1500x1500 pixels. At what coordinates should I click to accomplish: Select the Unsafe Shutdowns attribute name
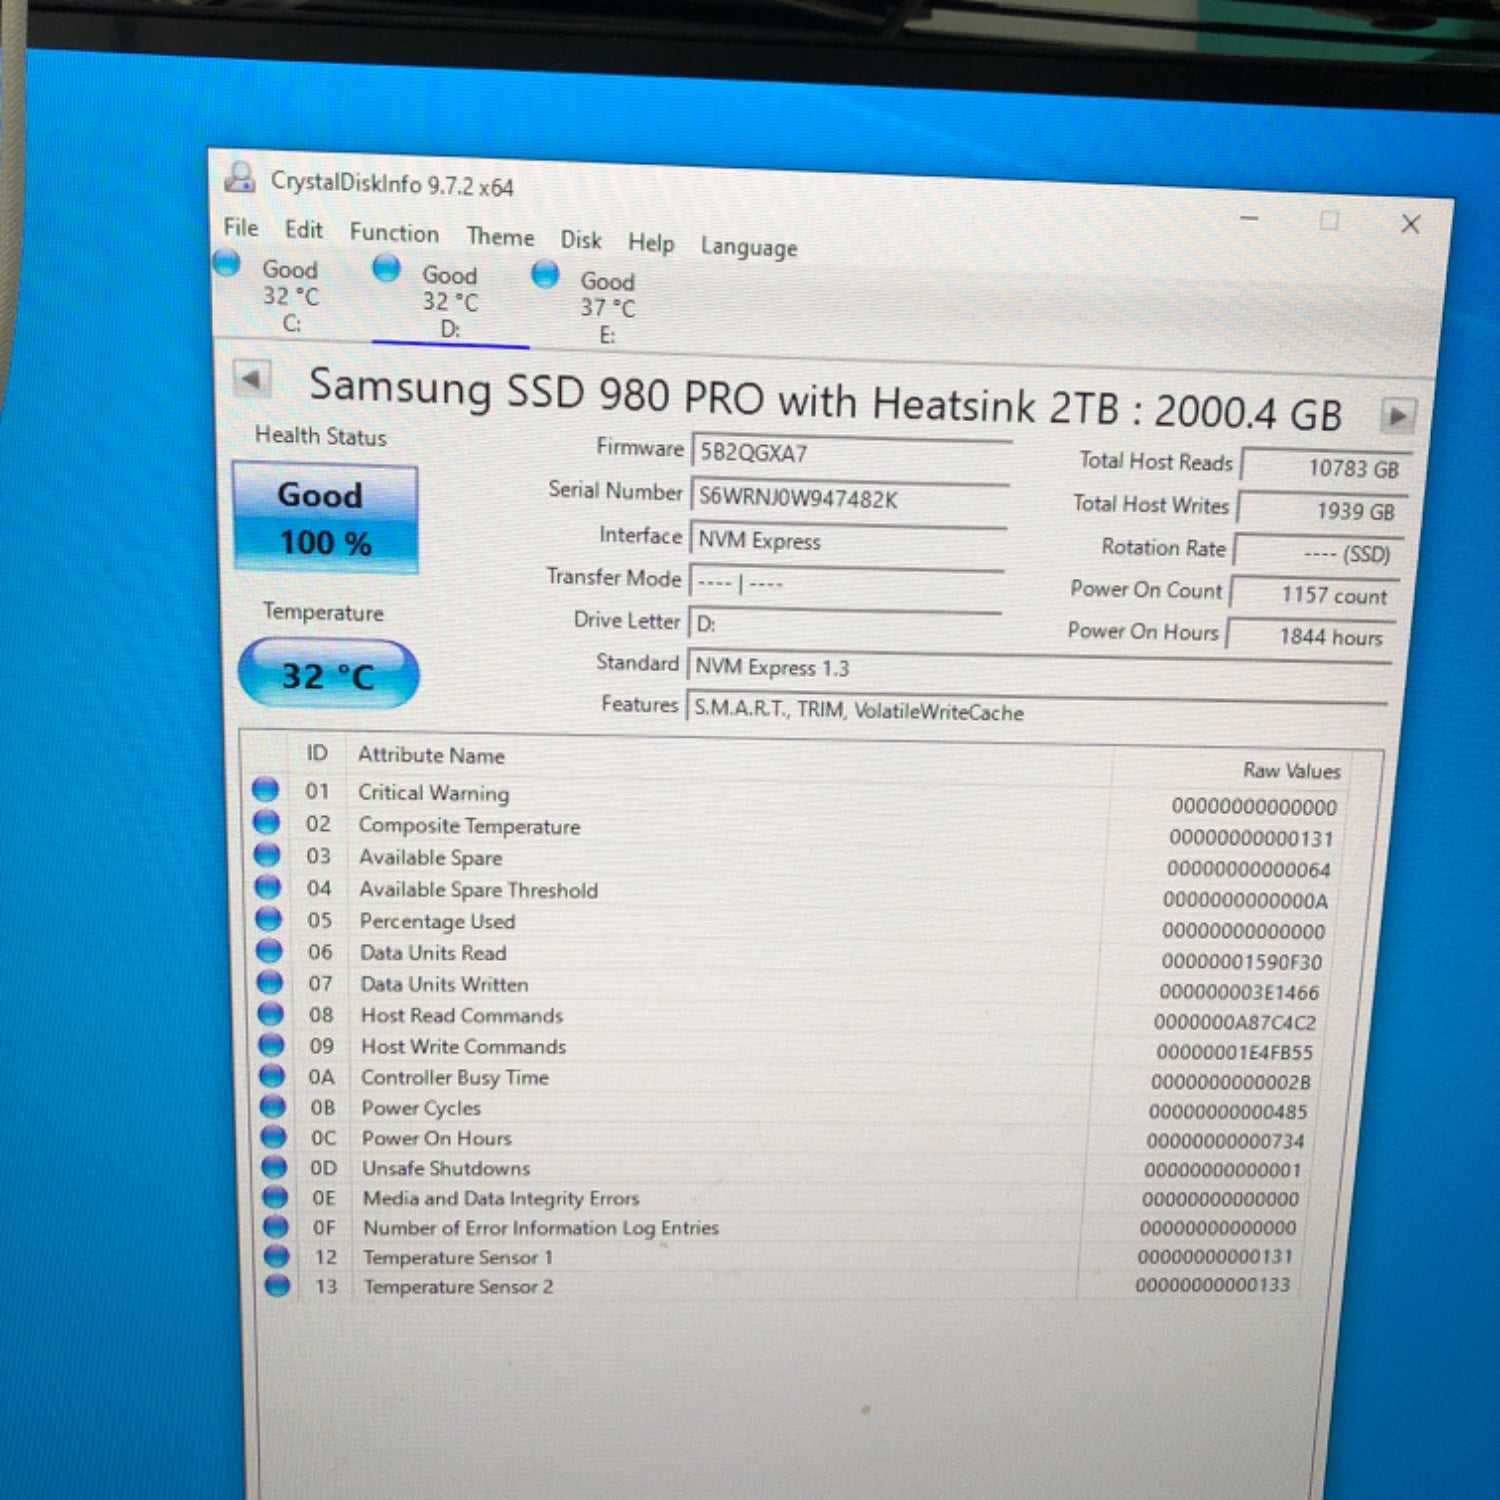(446, 1168)
